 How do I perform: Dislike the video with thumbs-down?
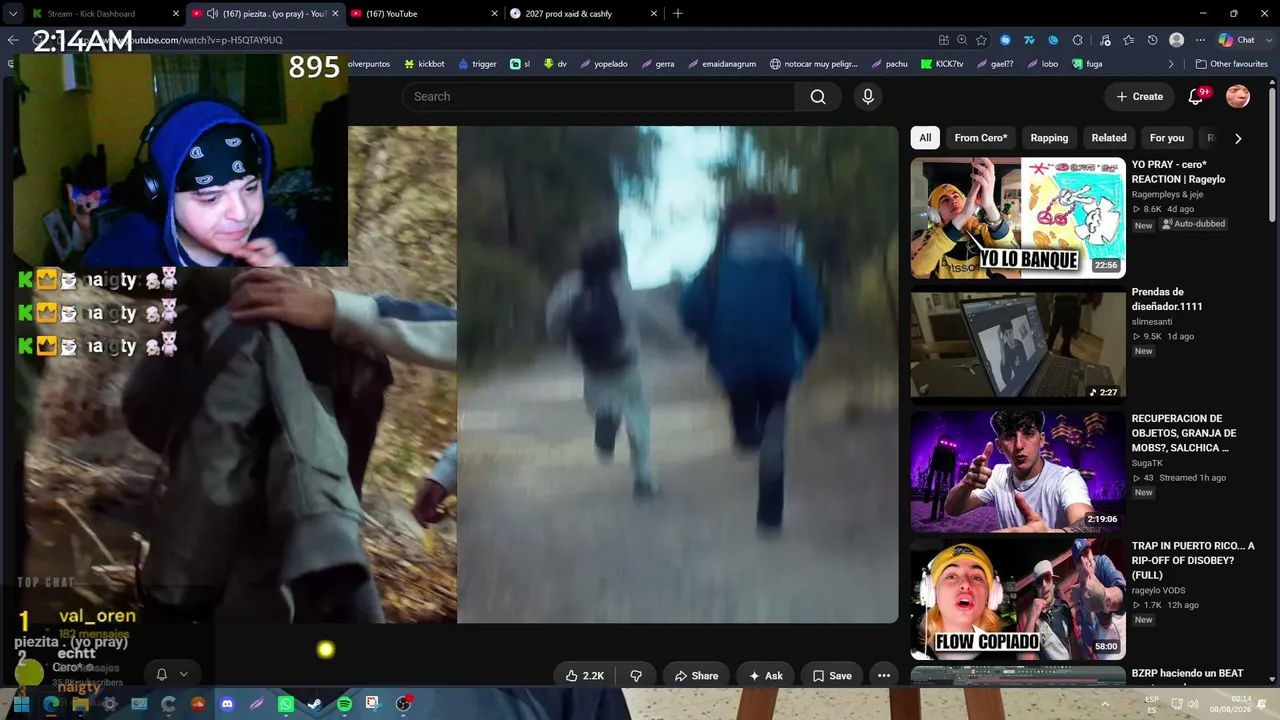click(636, 676)
